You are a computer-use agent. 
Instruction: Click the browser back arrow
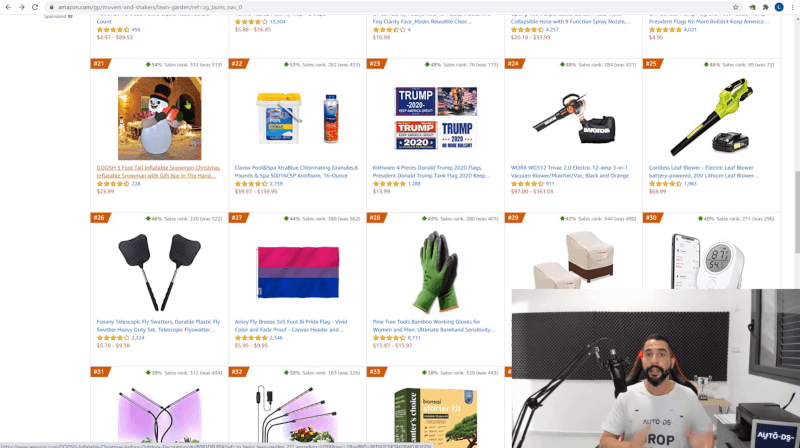click(8, 7)
